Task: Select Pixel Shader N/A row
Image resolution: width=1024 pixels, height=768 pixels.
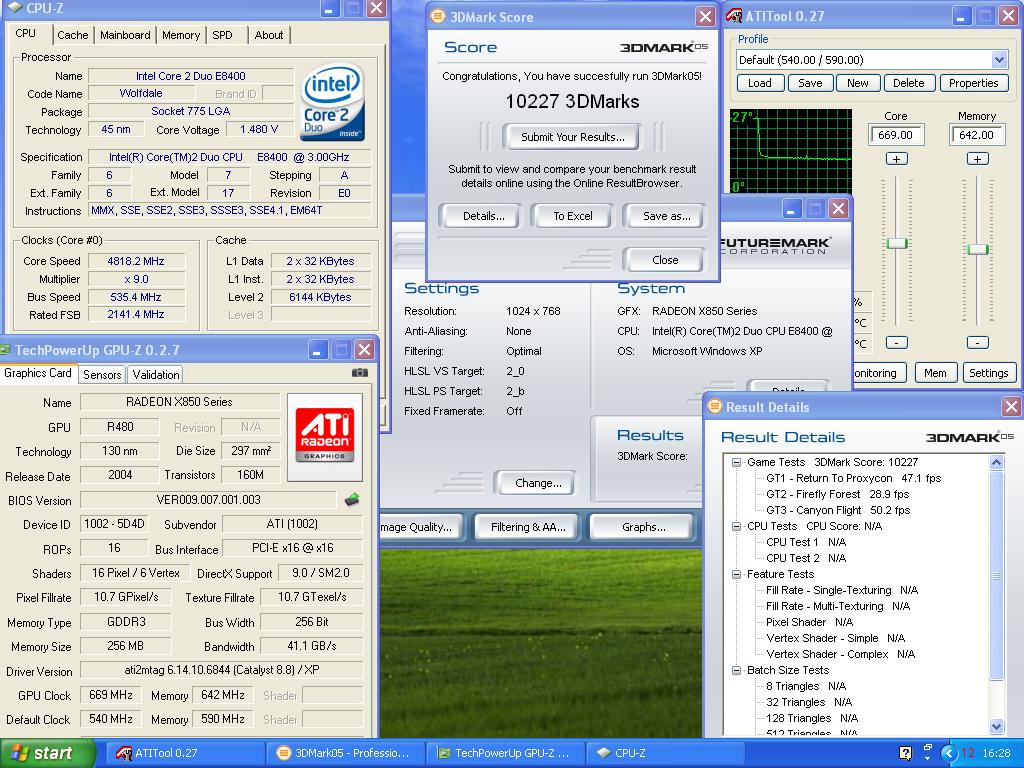Action: pos(809,622)
